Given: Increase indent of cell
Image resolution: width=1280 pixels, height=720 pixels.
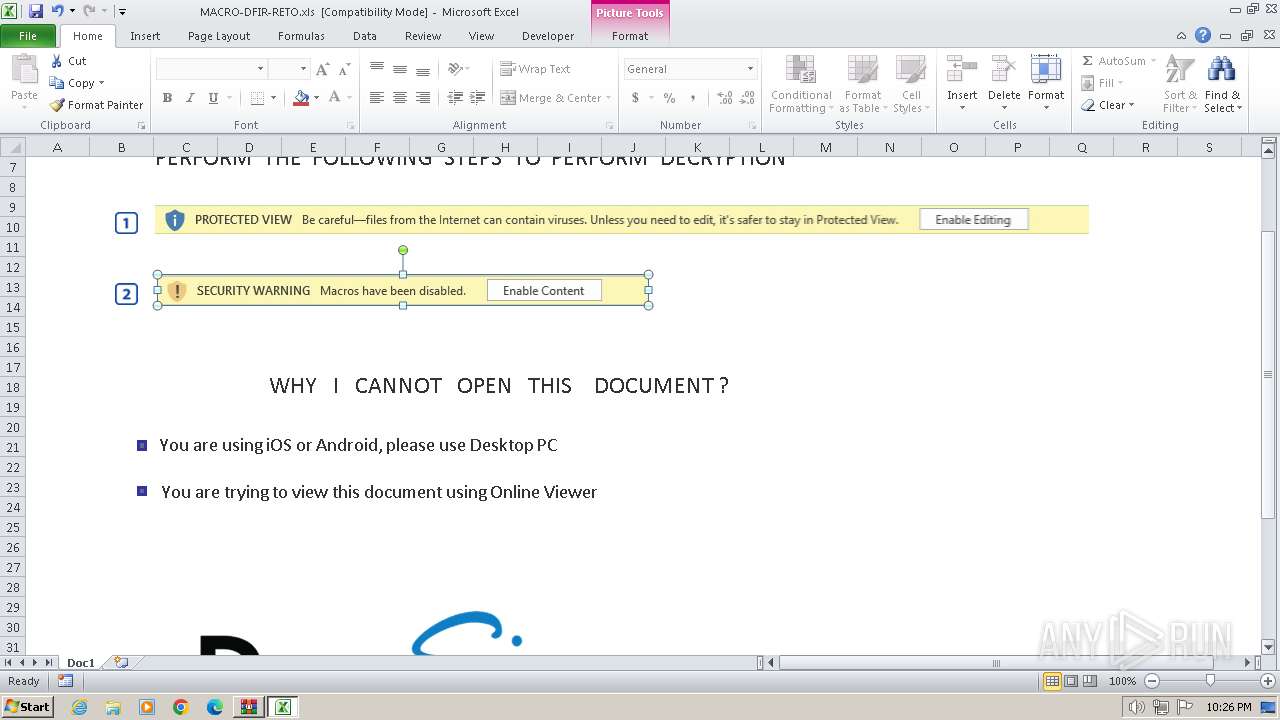Looking at the screenshot, I should 478,98.
